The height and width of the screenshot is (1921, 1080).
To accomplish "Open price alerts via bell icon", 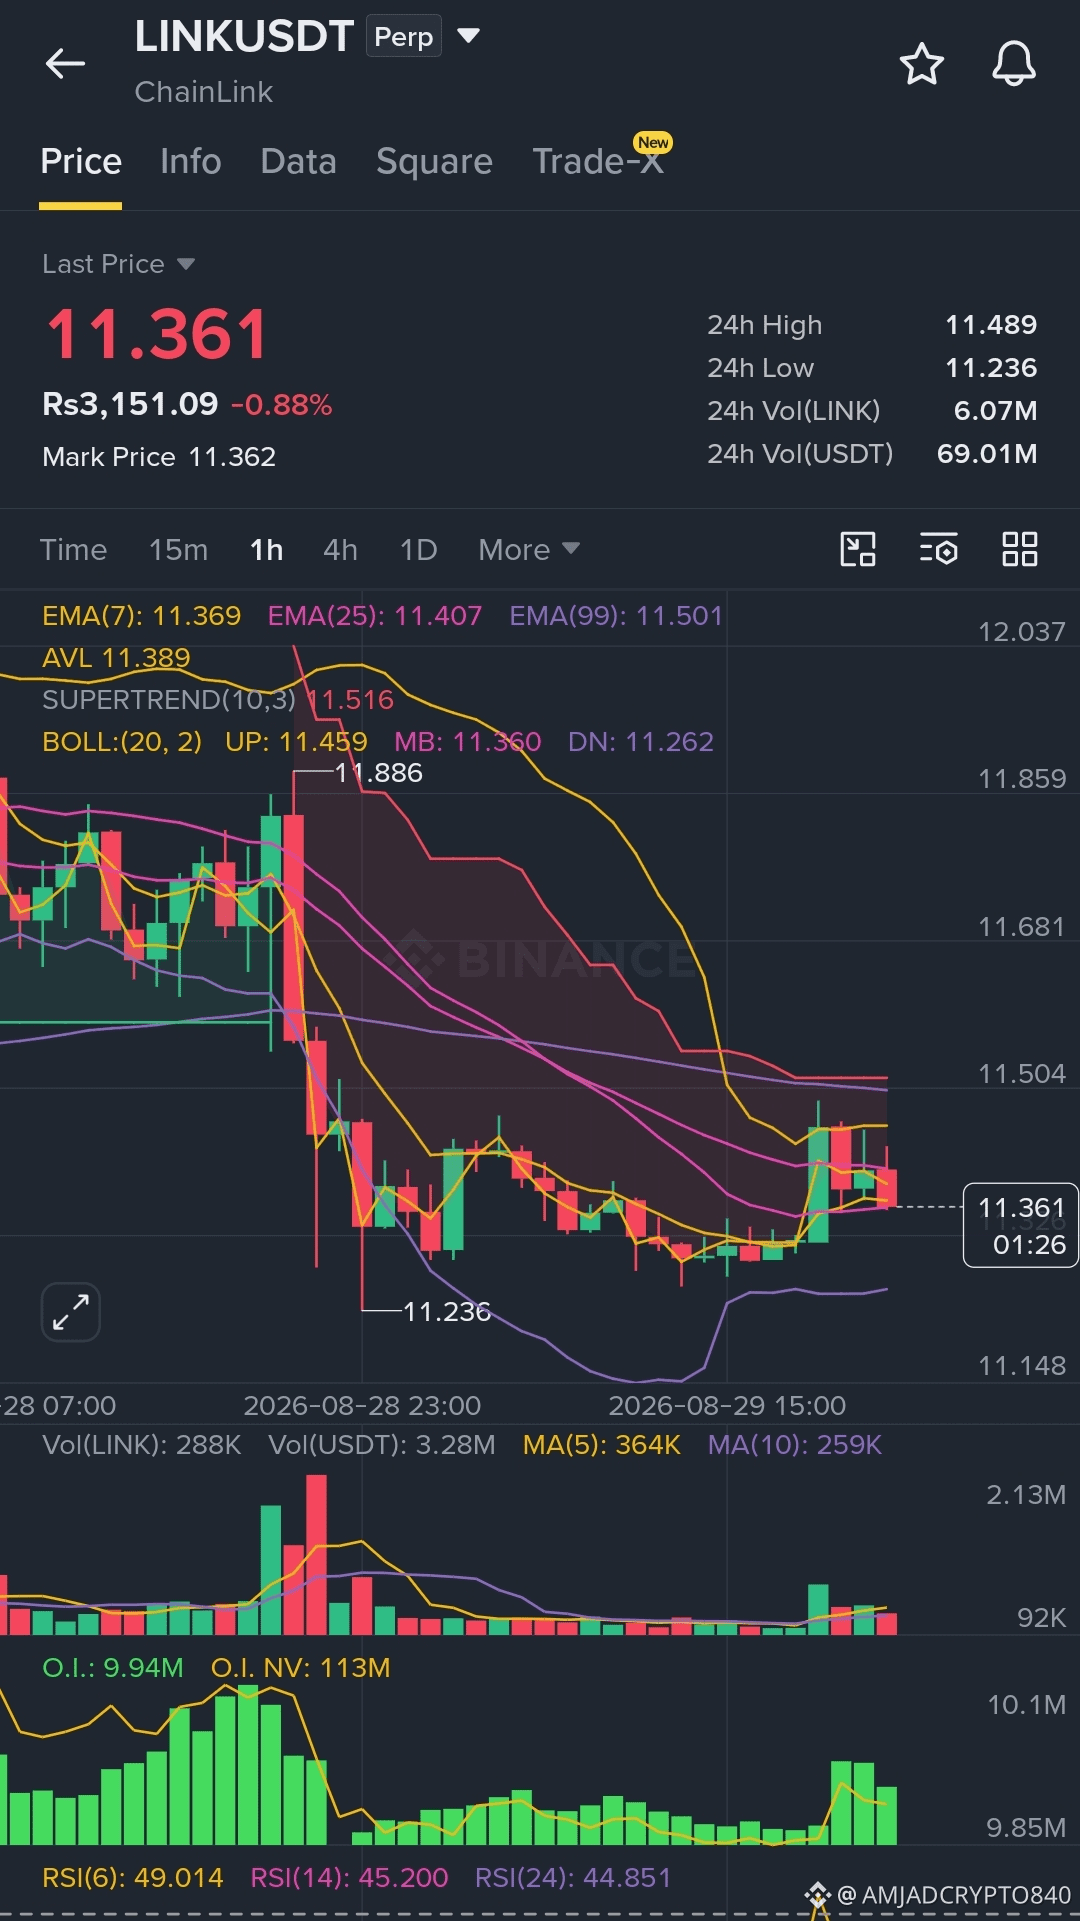I will 1013,64.
